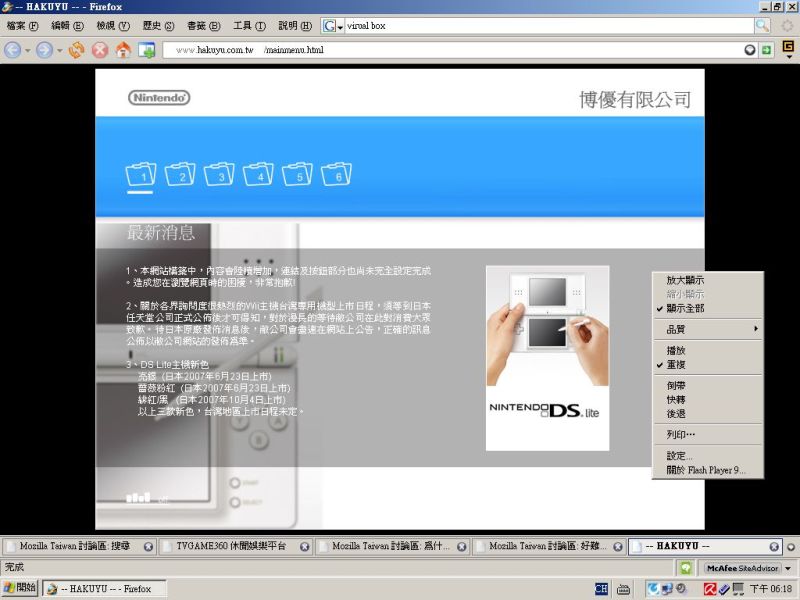The image size is (800, 600).
Task: Toggle 重複 loop option in context menu
Action: pyautogui.click(x=708, y=364)
